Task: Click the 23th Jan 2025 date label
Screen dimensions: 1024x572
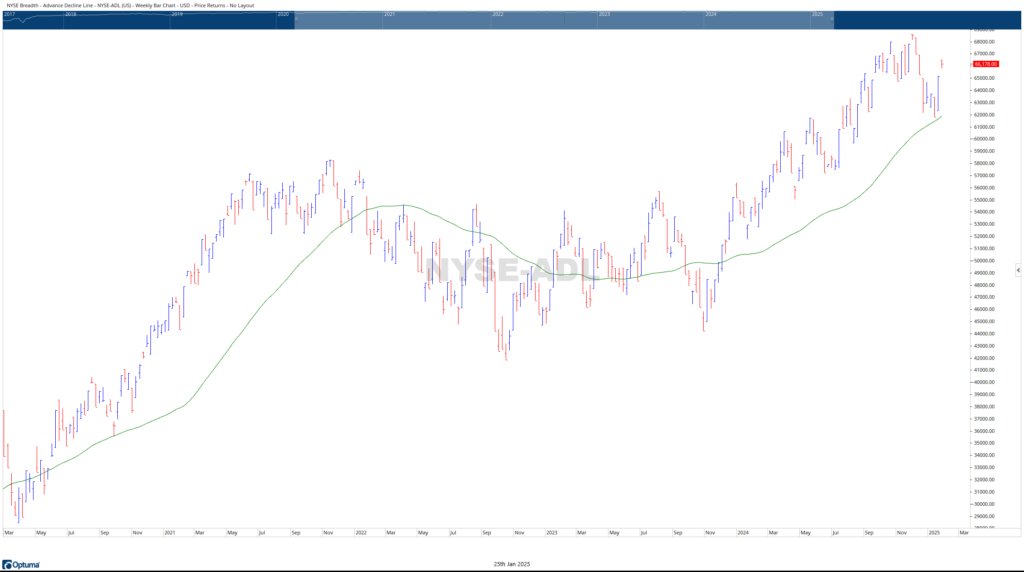Action: [x=512, y=564]
